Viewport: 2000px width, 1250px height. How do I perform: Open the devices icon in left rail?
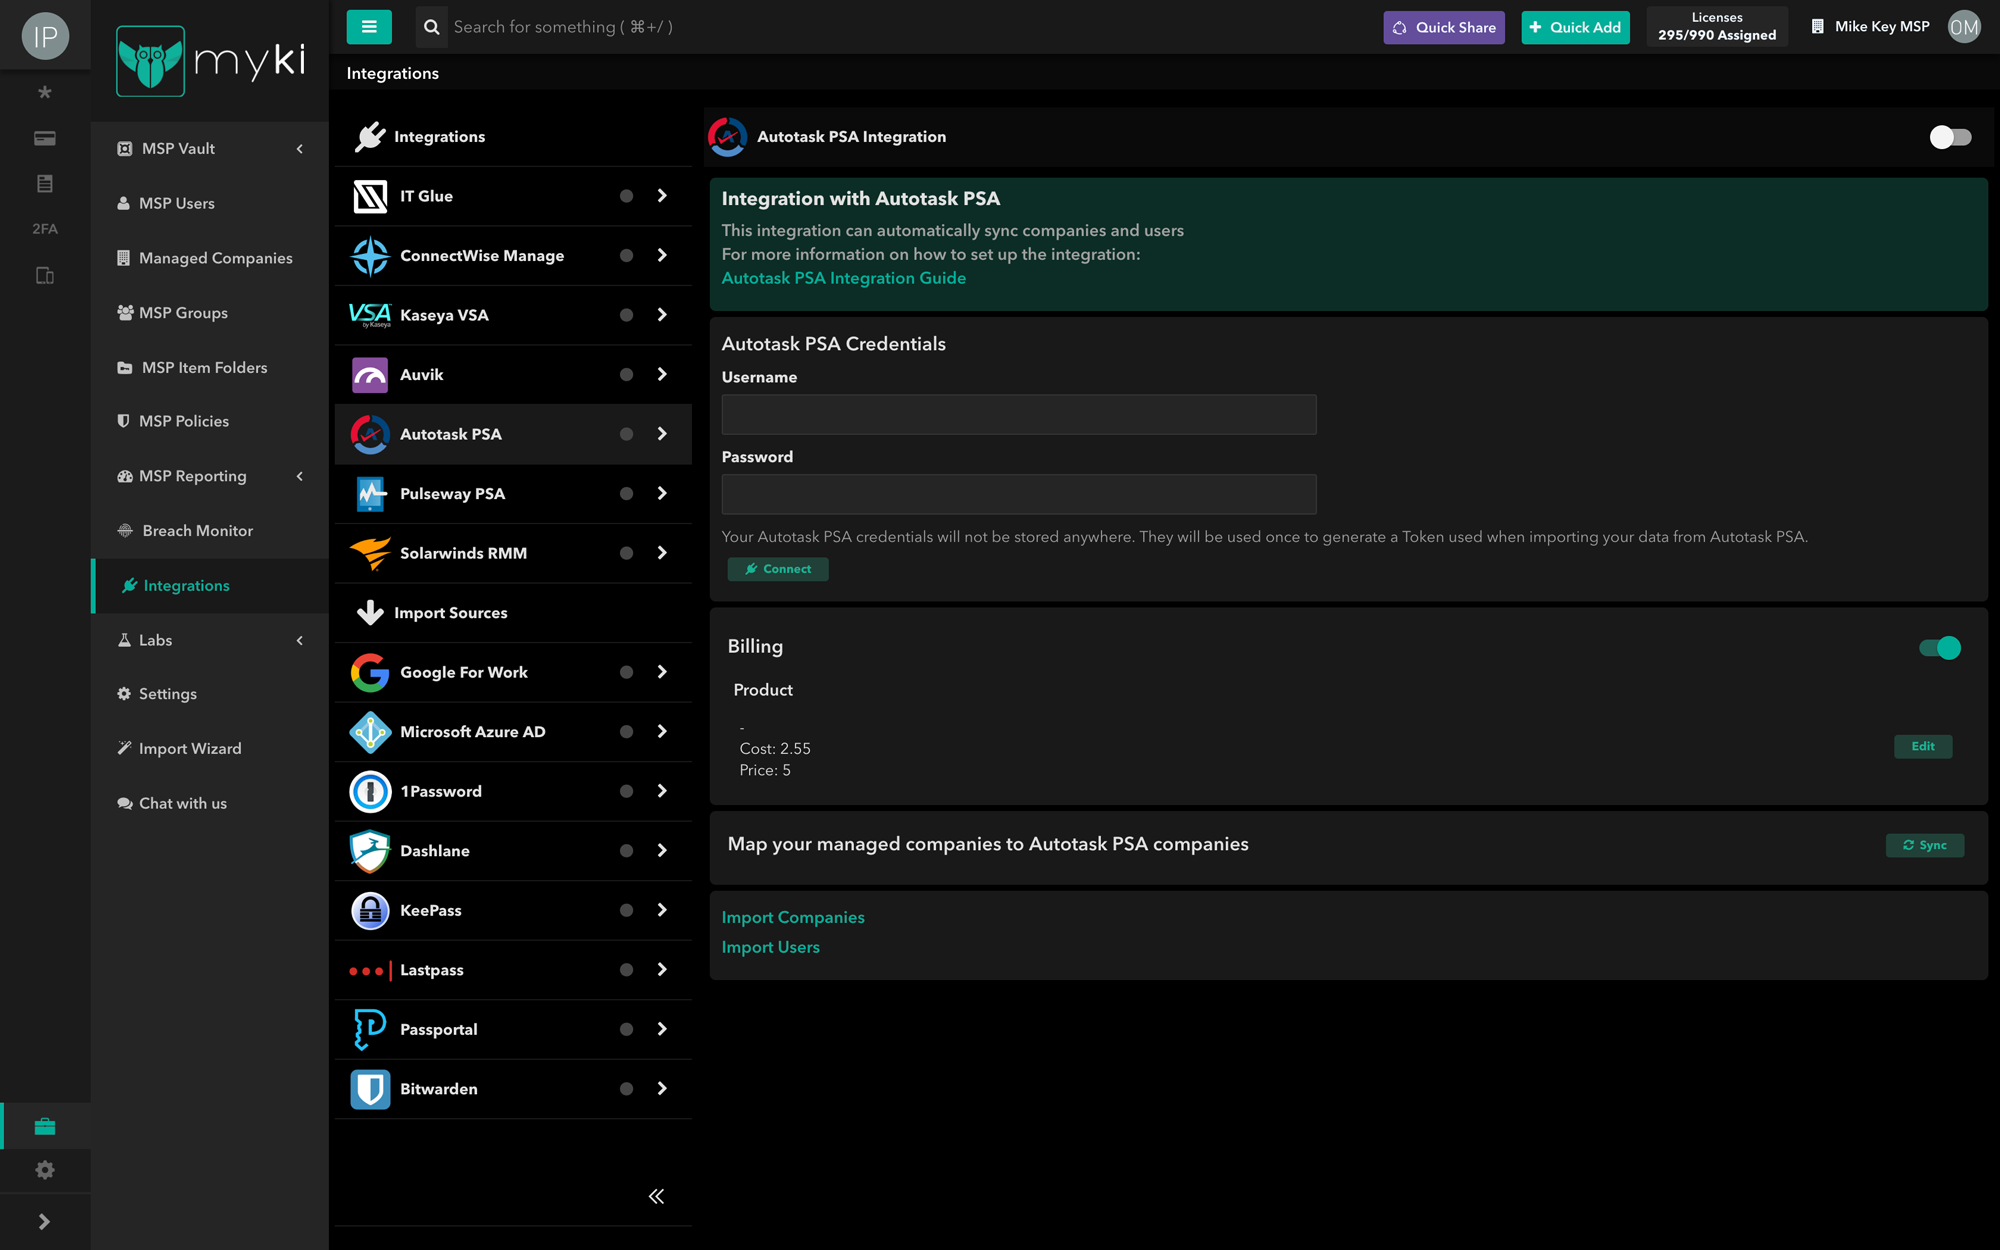pos(45,275)
